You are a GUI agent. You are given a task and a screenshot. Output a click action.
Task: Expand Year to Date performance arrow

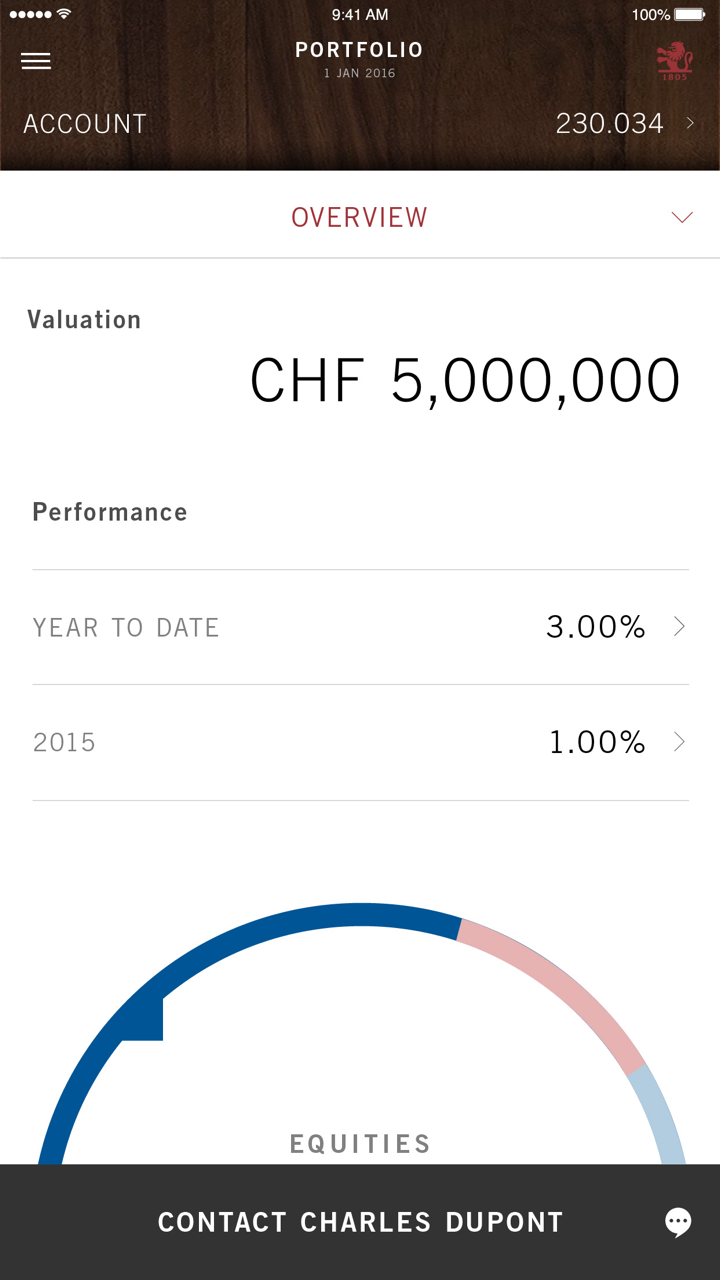(x=679, y=627)
